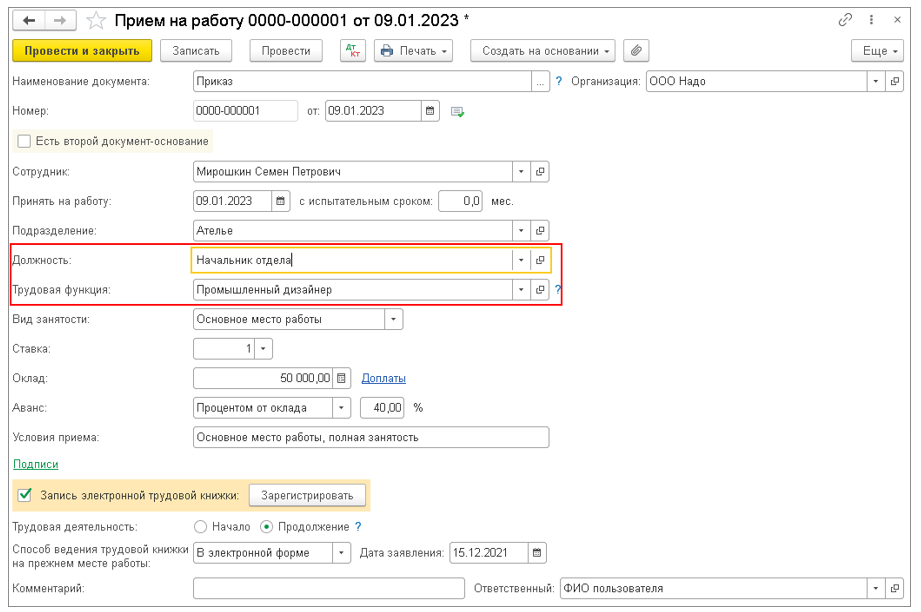Enable Есть второй документ-основание checkbox
921x612 pixels.
point(24,141)
